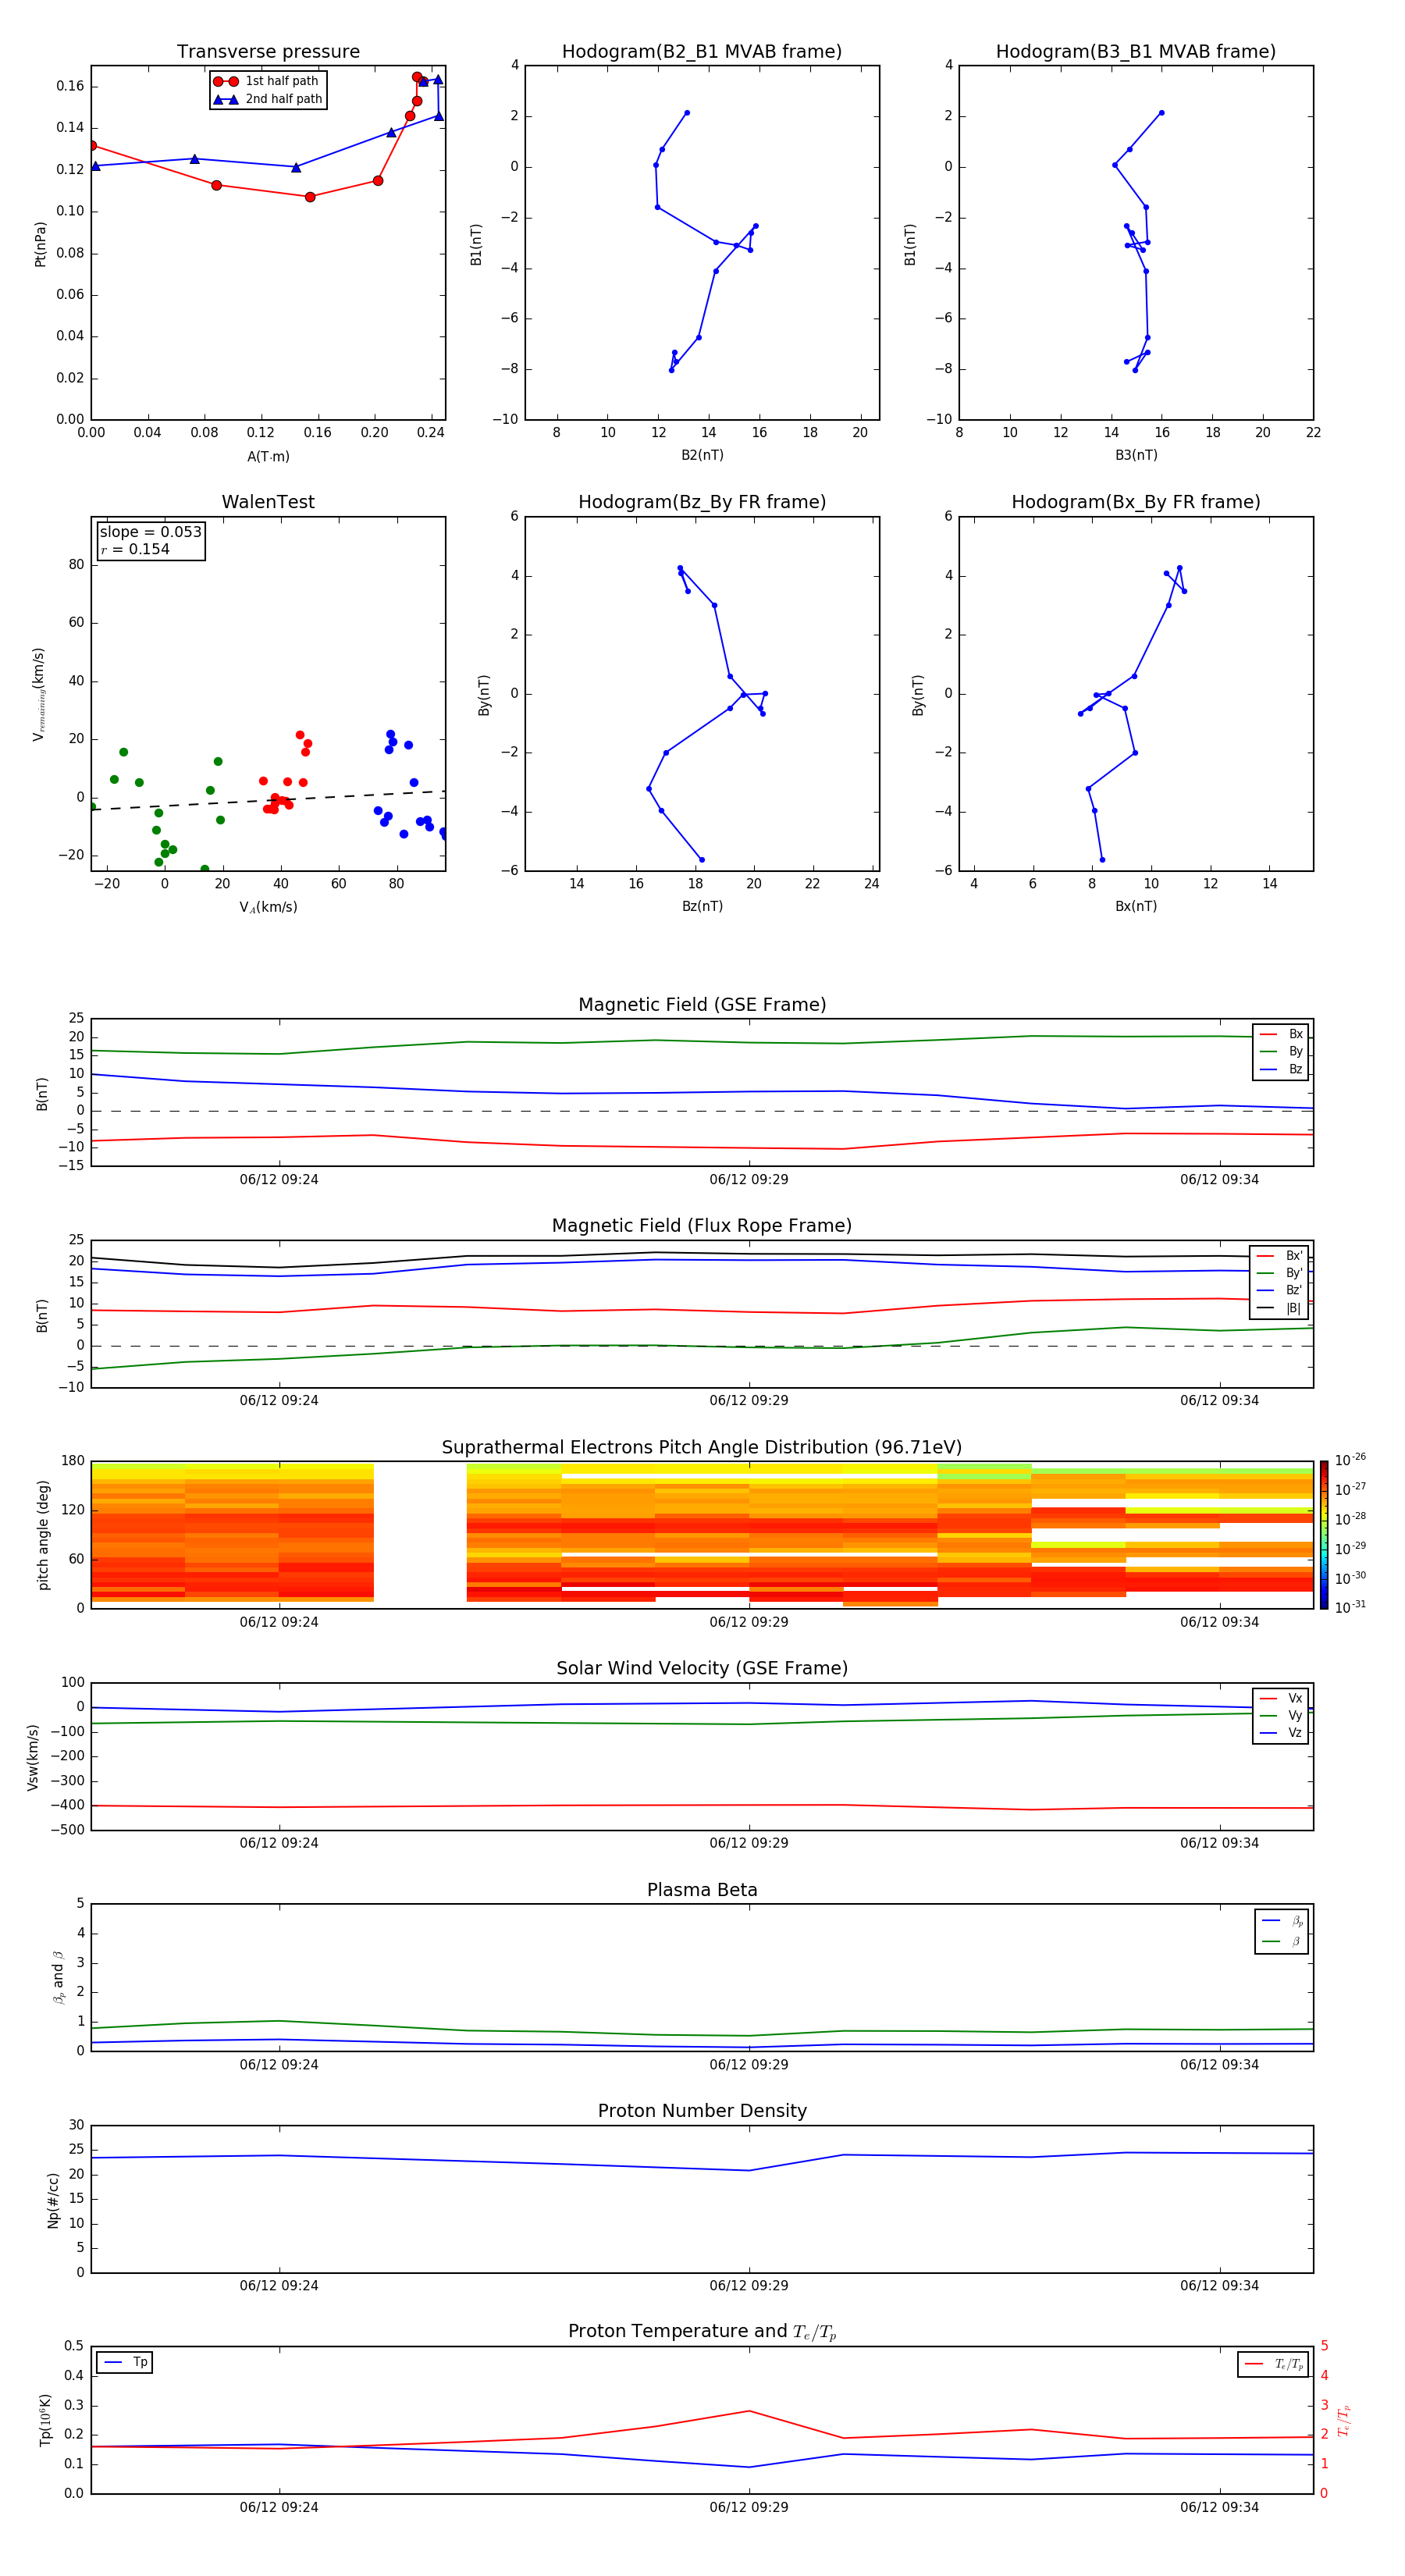The height and width of the screenshot is (2576, 1405).
Task: Click the '10^-26' colorbar label
Action: tap(1350, 1460)
